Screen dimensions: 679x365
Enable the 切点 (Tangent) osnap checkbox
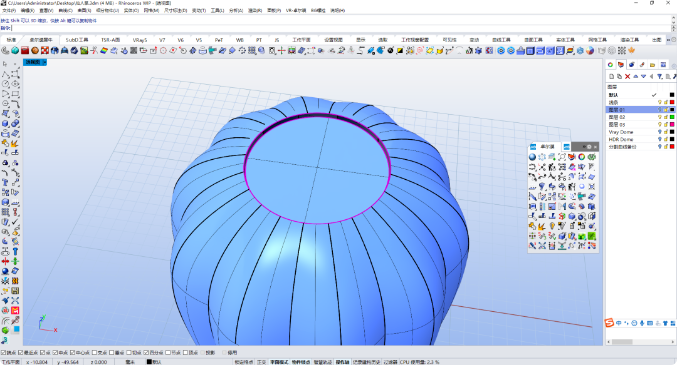[129, 353]
